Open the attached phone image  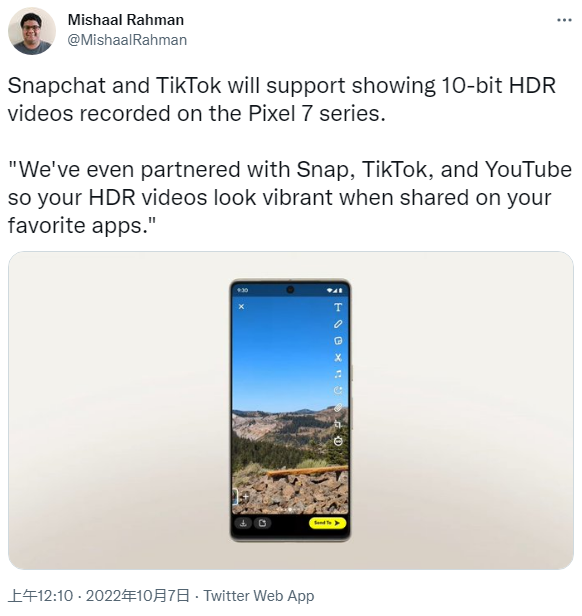click(x=291, y=410)
